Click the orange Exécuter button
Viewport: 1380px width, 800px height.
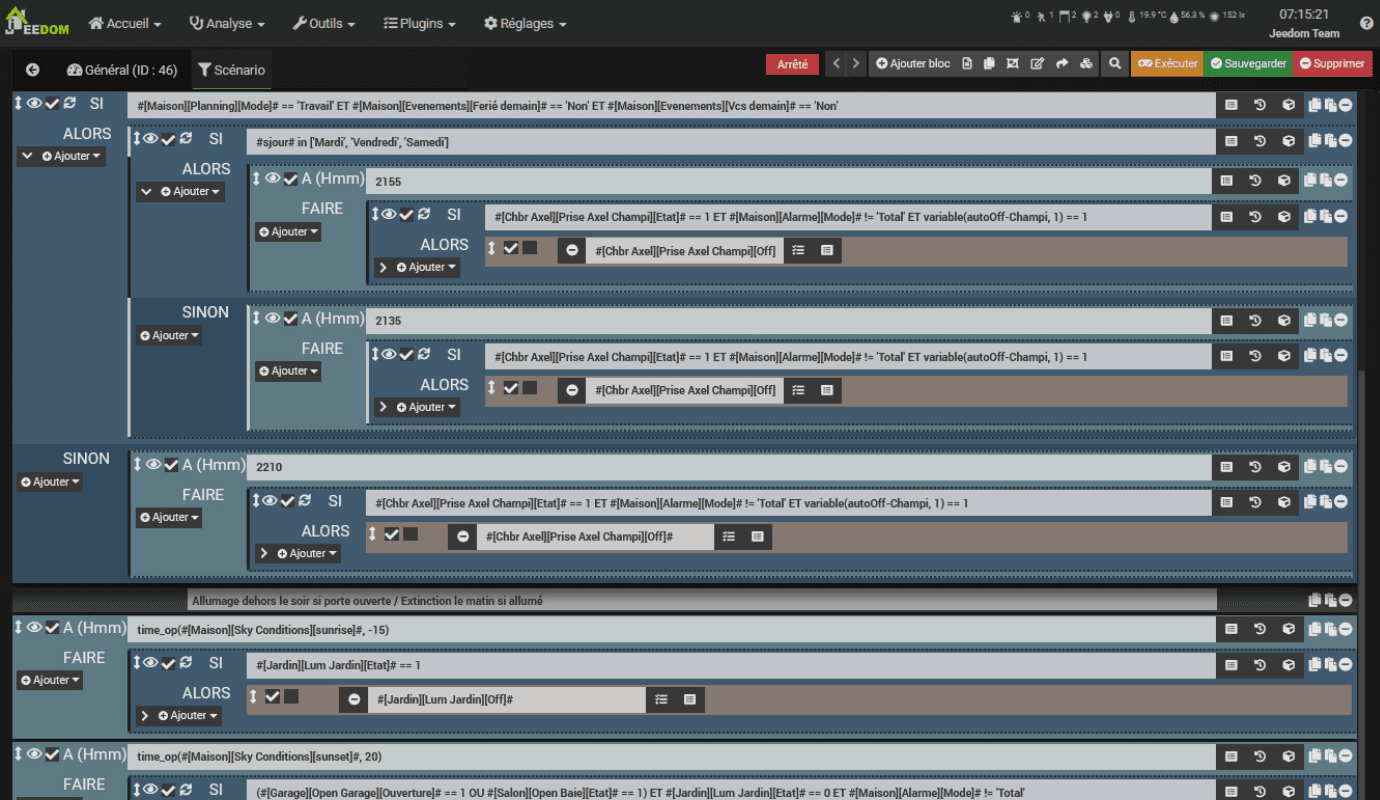pyautogui.click(x=1167, y=64)
